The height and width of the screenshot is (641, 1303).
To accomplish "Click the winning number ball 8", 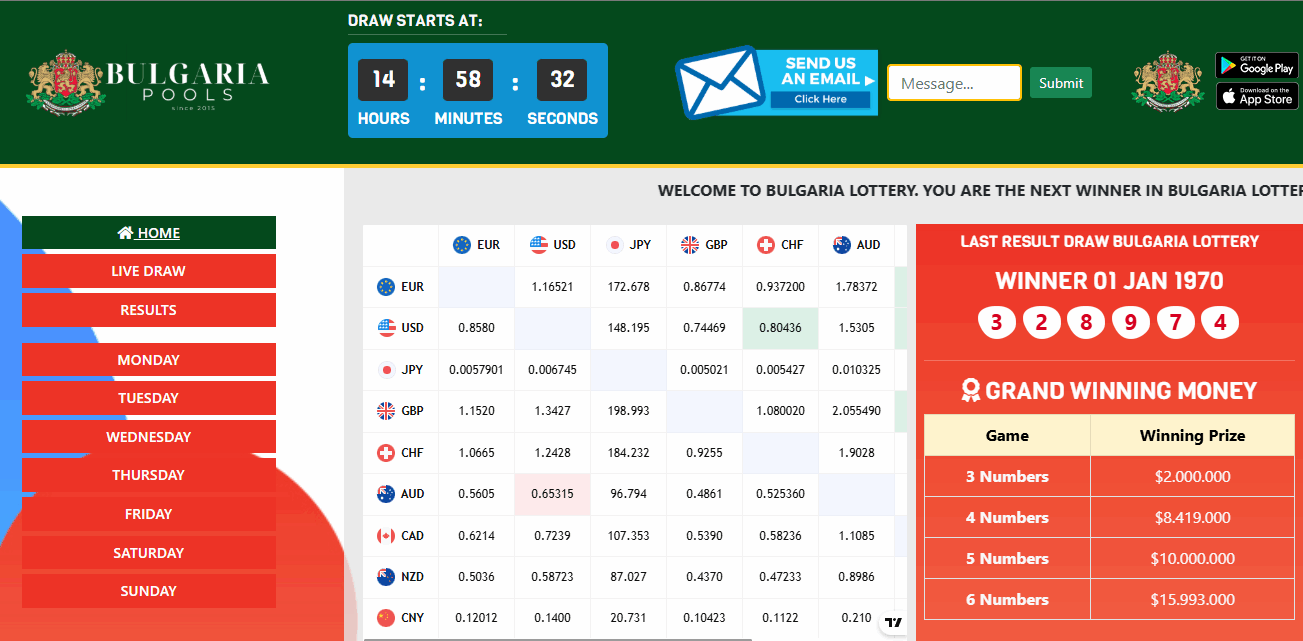I will tap(1086, 322).
